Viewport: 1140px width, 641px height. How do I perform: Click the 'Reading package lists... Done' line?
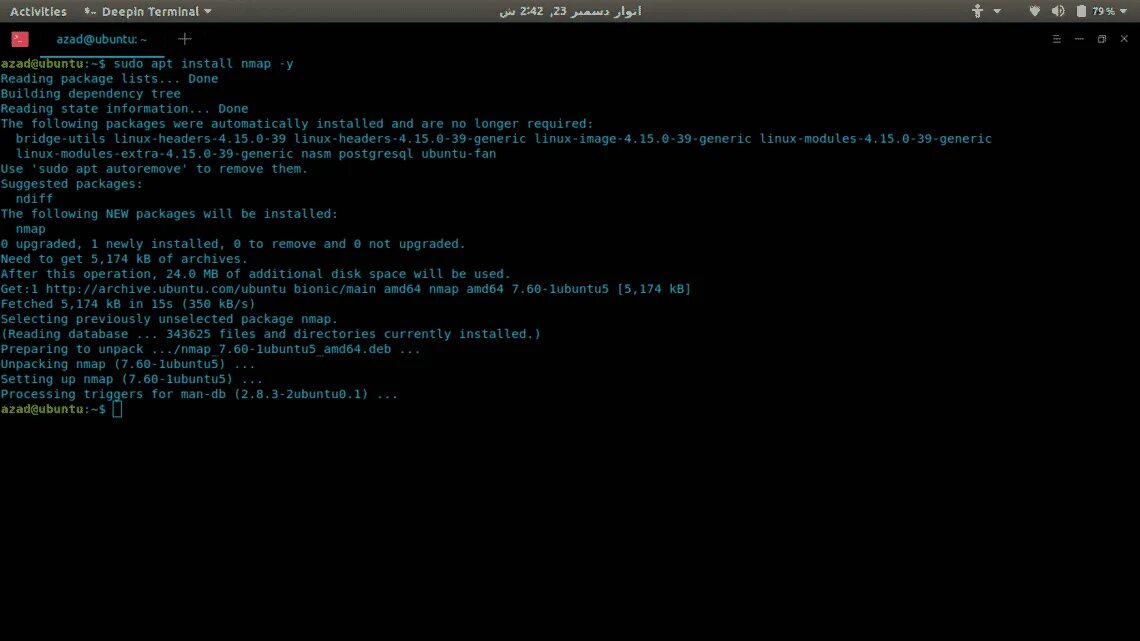[109, 78]
